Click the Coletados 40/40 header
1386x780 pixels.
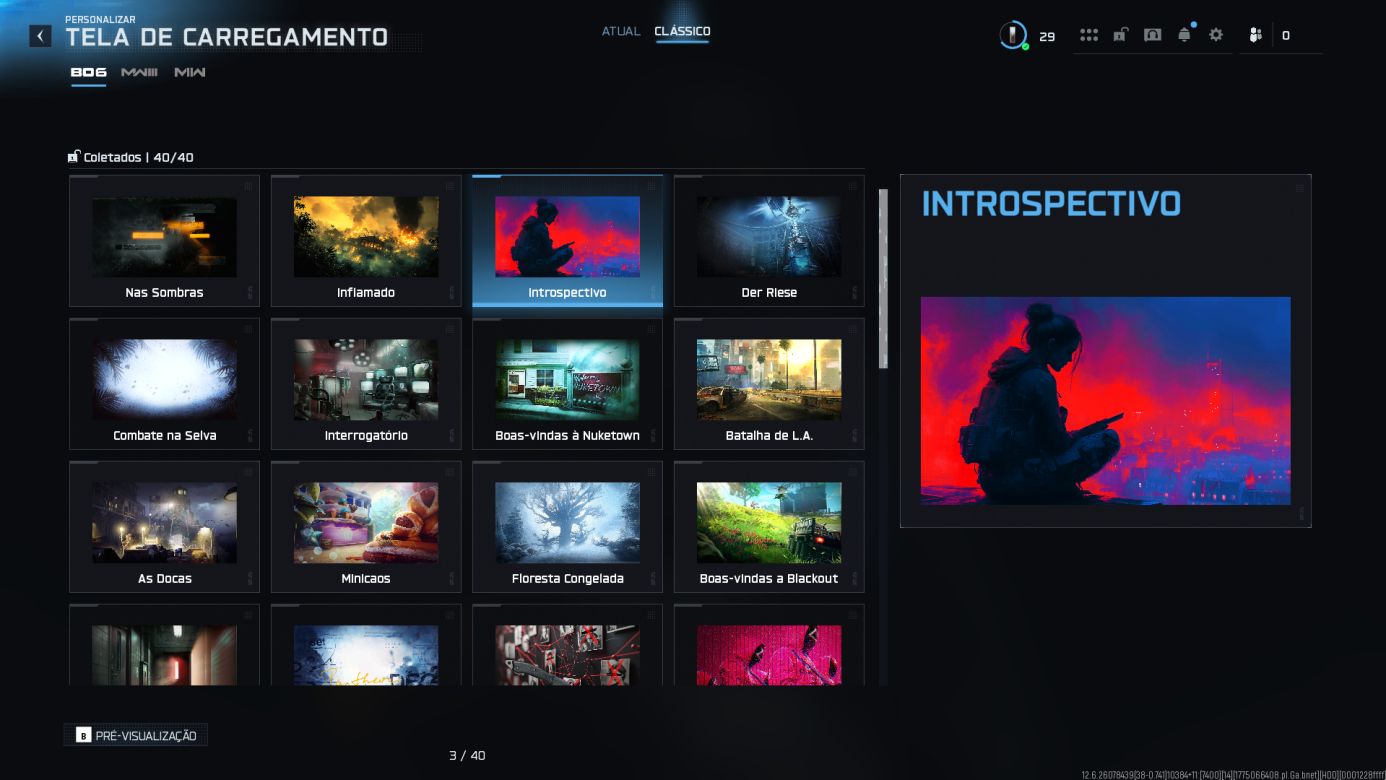click(x=131, y=157)
